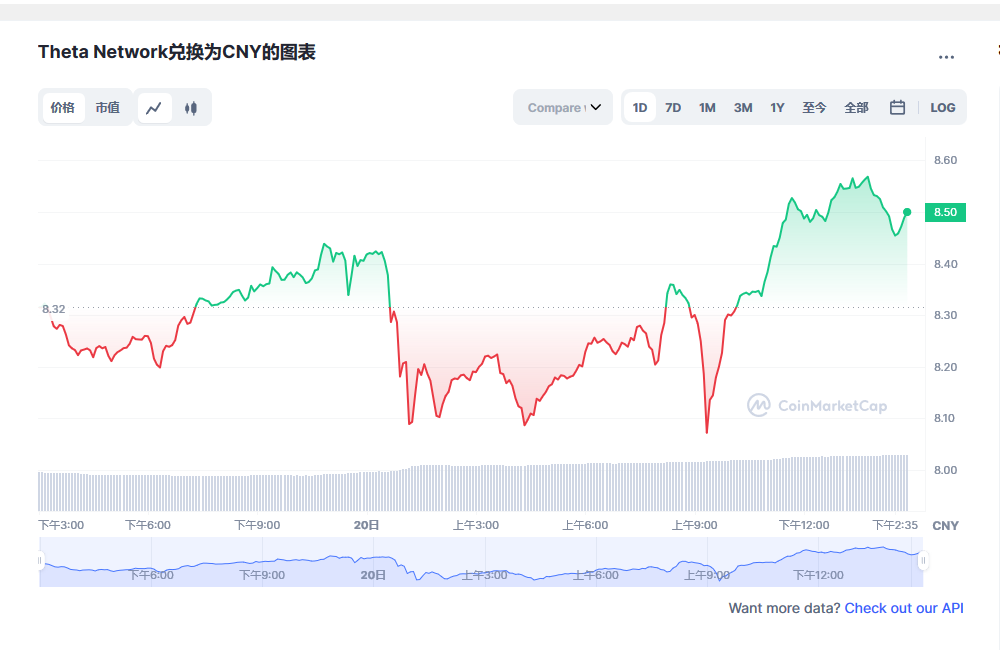The image size is (1000, 650).
Task: Click the 'Theta Network兑换为CNY的图表' heading
Action: click(x=177, y=52)
